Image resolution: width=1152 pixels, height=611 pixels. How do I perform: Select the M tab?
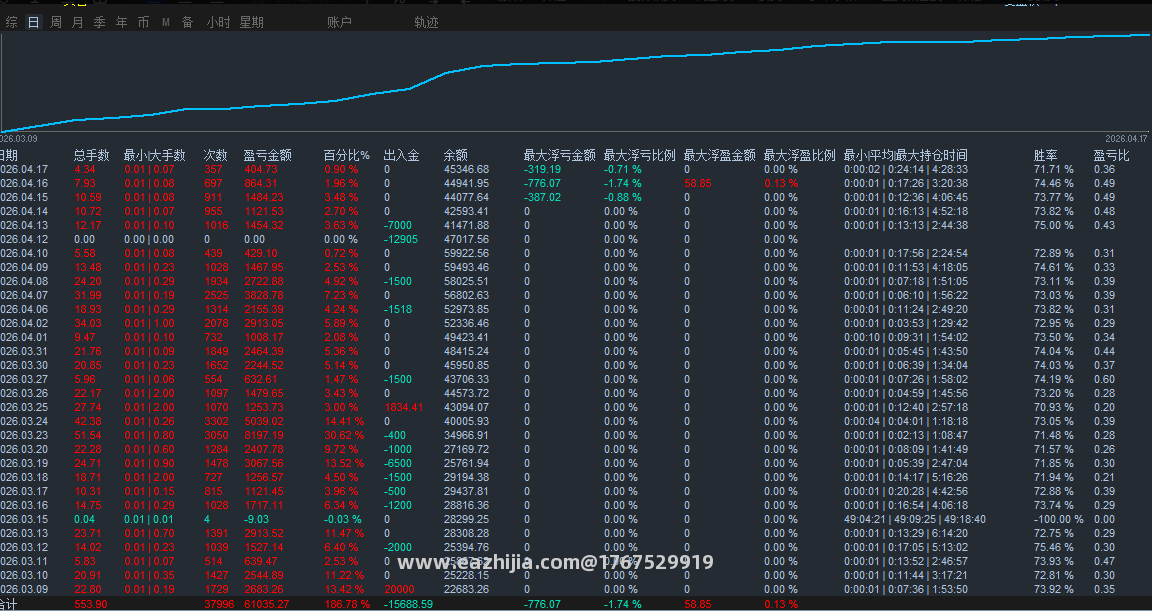(x=165, y=23)
